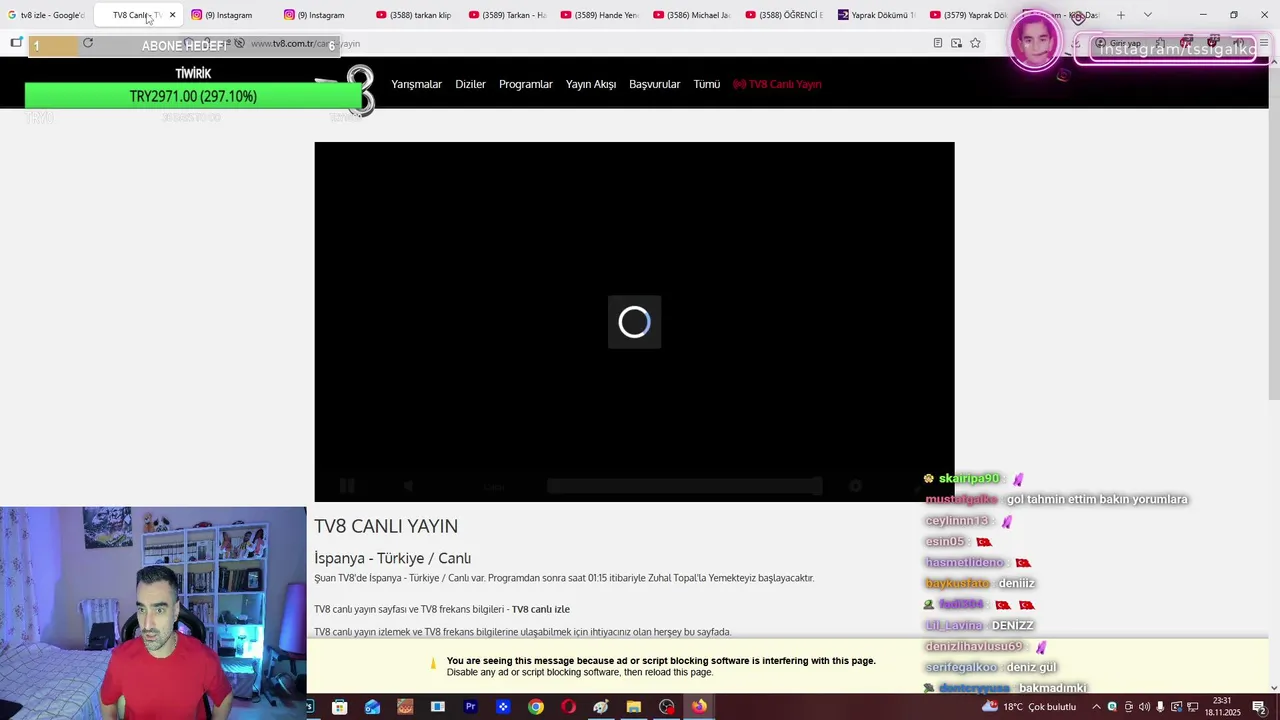1280x720 pixels.
Task: Click the video player loading area
Action: pyautogui.click(x=634, y=322)
